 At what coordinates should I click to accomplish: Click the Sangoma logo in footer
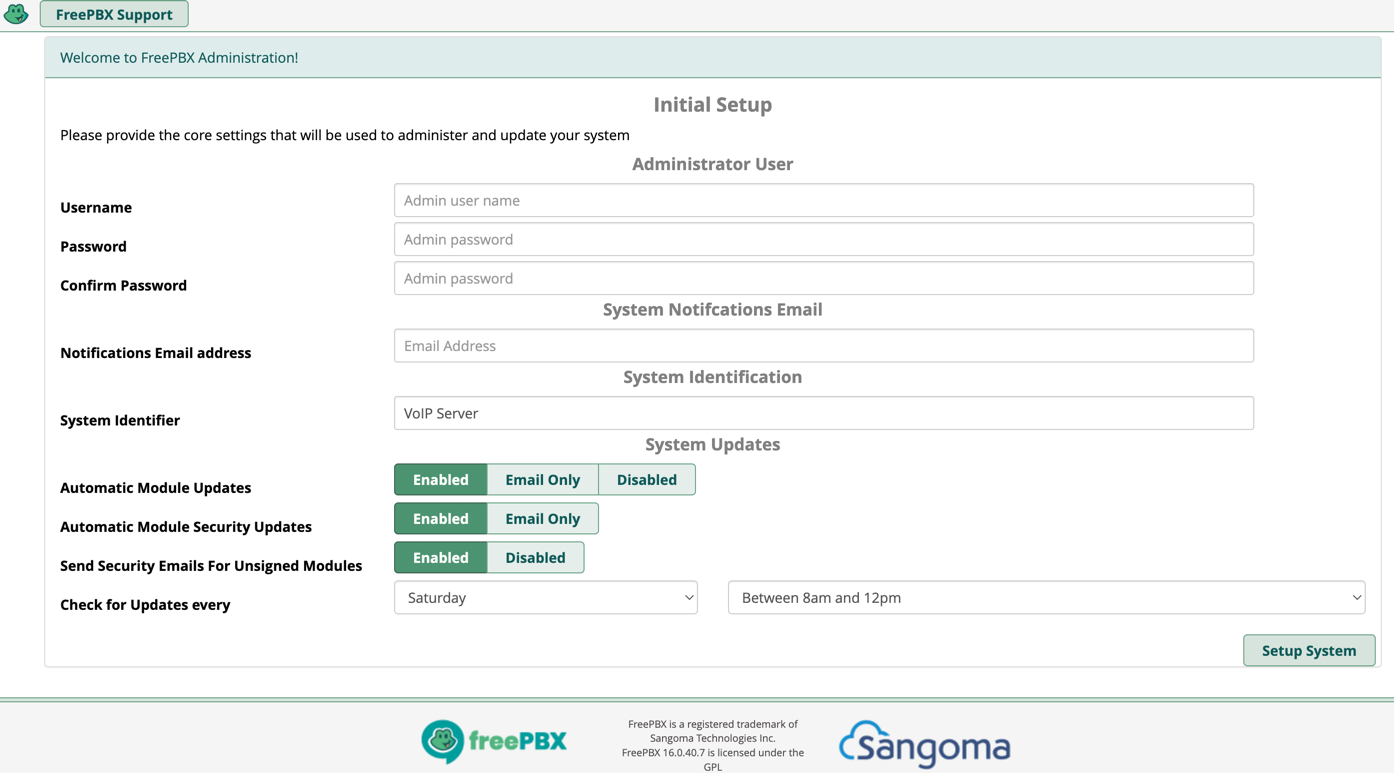click(x=925, y=745)
